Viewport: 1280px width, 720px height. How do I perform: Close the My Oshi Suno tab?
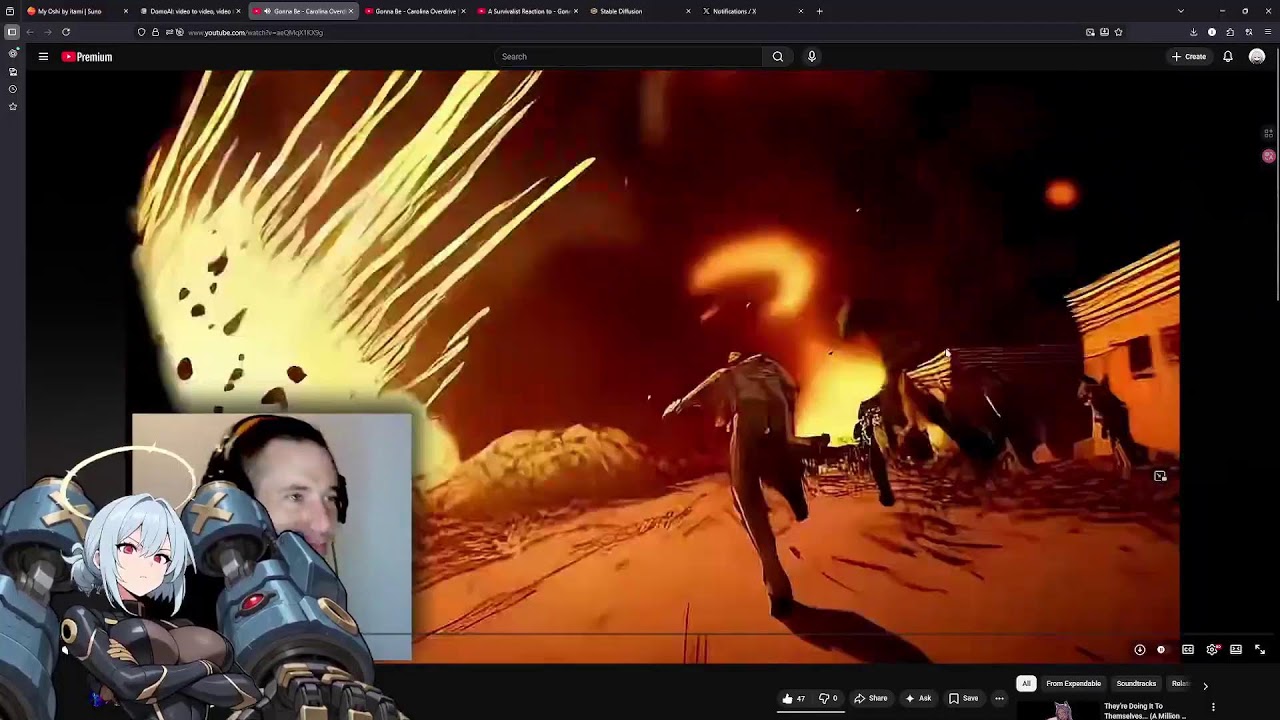(126, 11)
